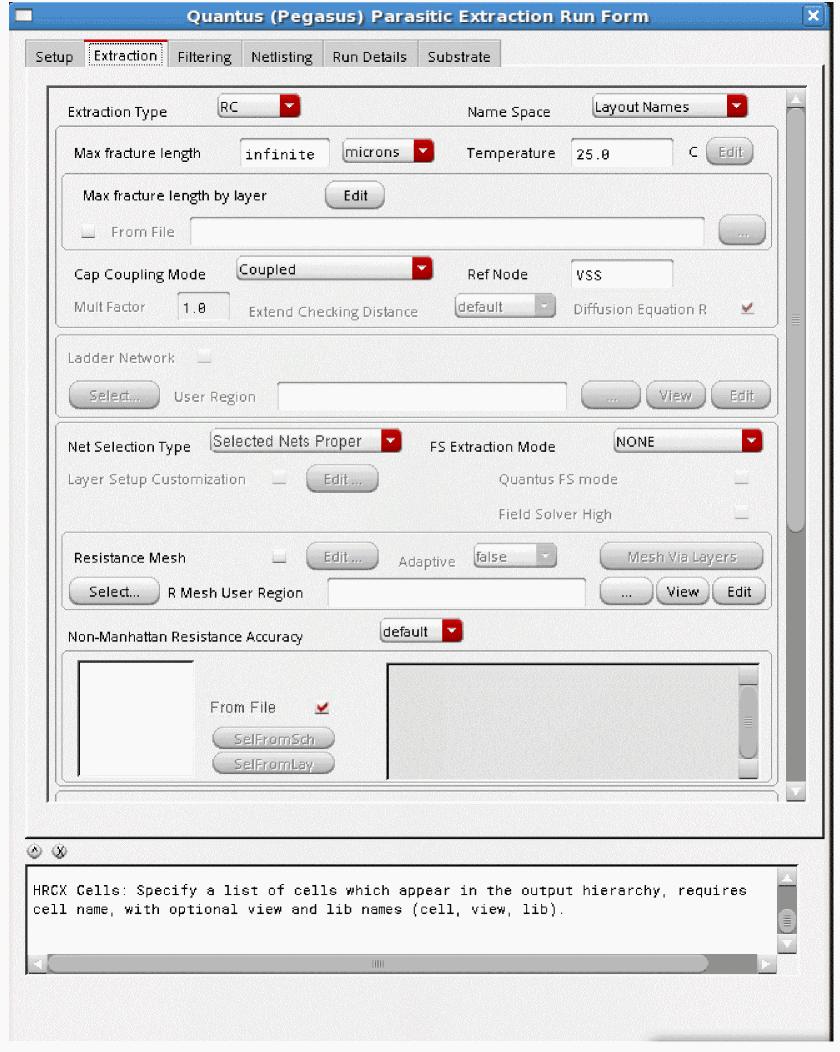The height and width of the screenshot is (1052, 840).
Task: Click the X icon above message pane
Action: tap(60, 851)
